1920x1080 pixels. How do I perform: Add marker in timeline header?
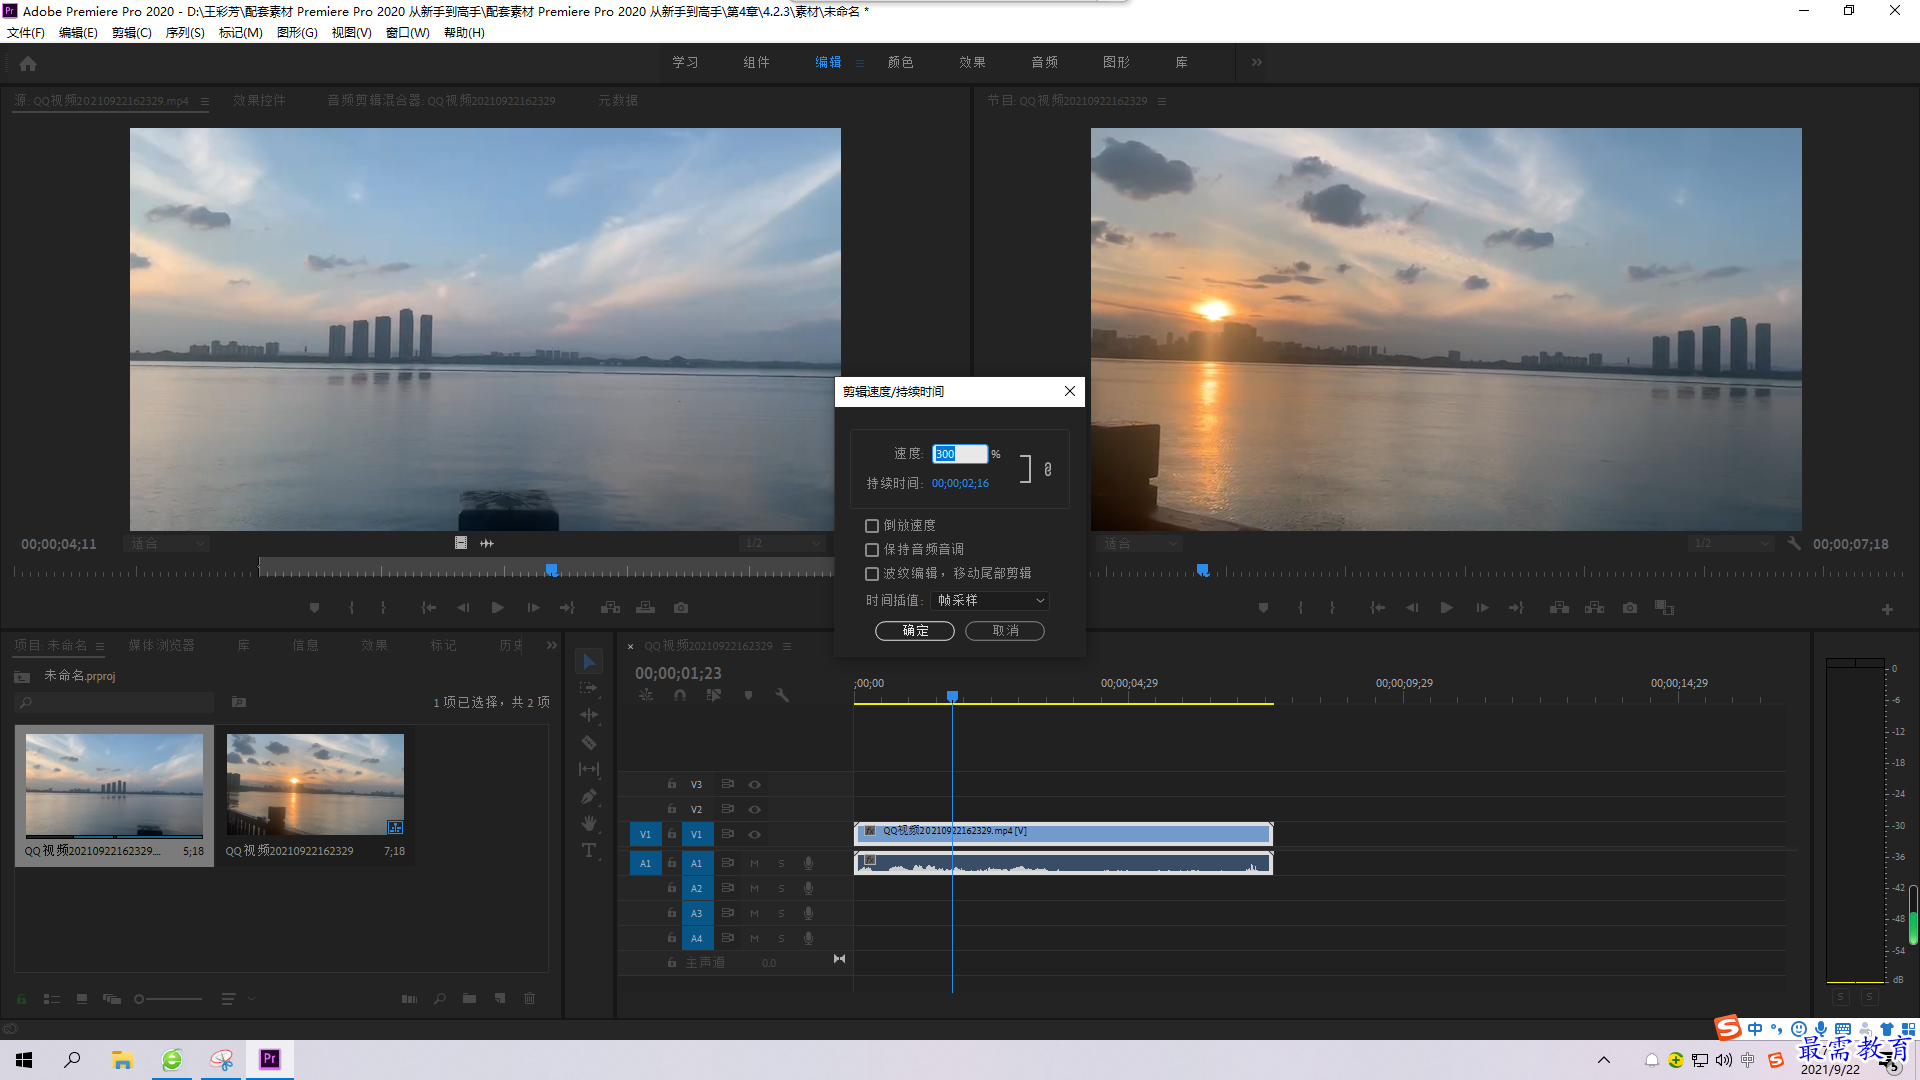(x=748, y=695)
